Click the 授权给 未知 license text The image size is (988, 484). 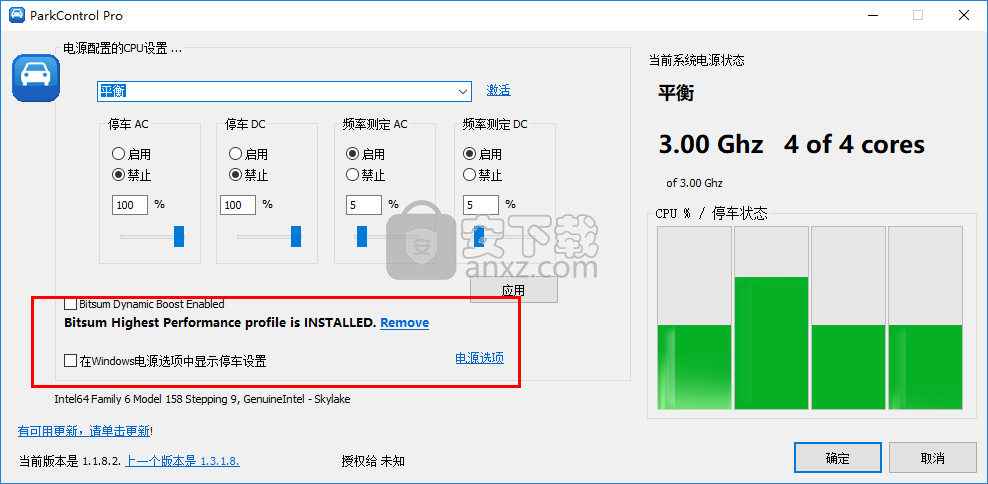click(373, 461)
